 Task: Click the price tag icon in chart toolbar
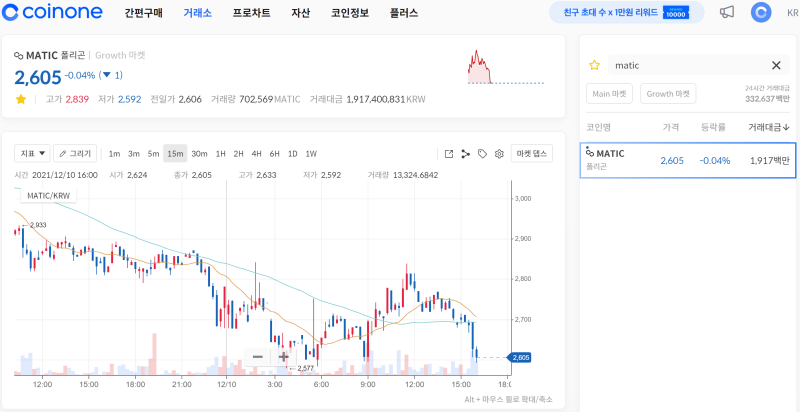482,153
